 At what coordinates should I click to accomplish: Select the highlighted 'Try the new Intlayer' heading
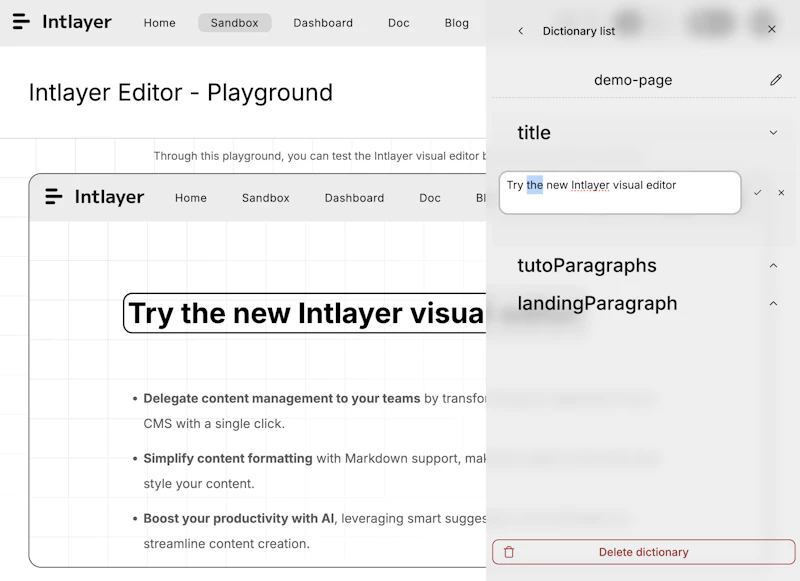pos(305,313)
